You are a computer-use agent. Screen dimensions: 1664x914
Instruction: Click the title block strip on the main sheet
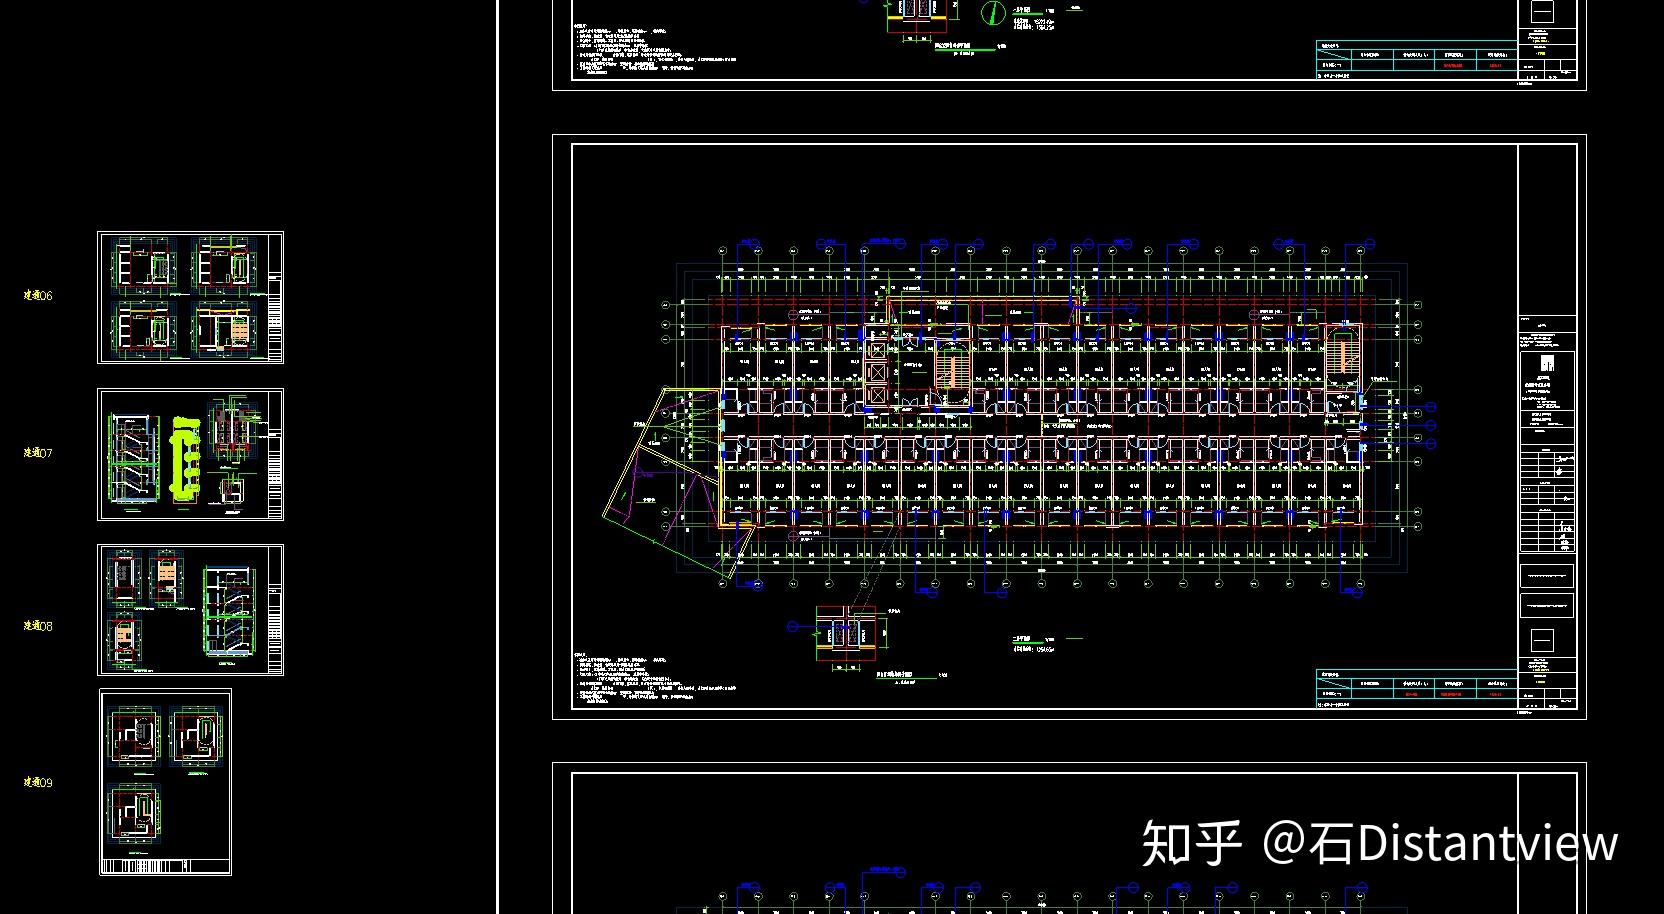[1547, 428]
